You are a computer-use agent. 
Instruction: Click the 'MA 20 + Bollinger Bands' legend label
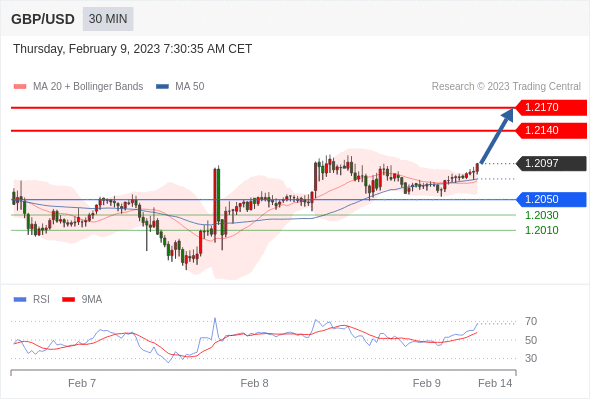[x=88, y=87]
